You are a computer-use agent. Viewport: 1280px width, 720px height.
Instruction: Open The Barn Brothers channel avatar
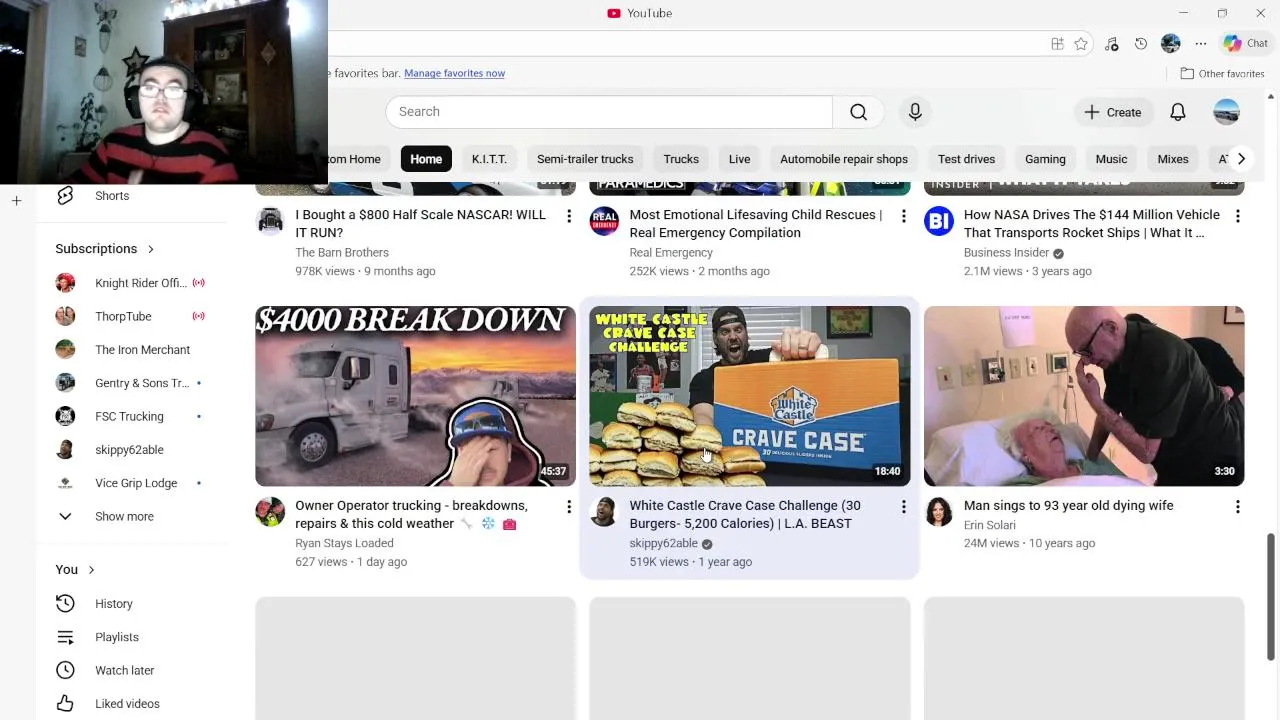pyautogui.click(x=270, y=221)
